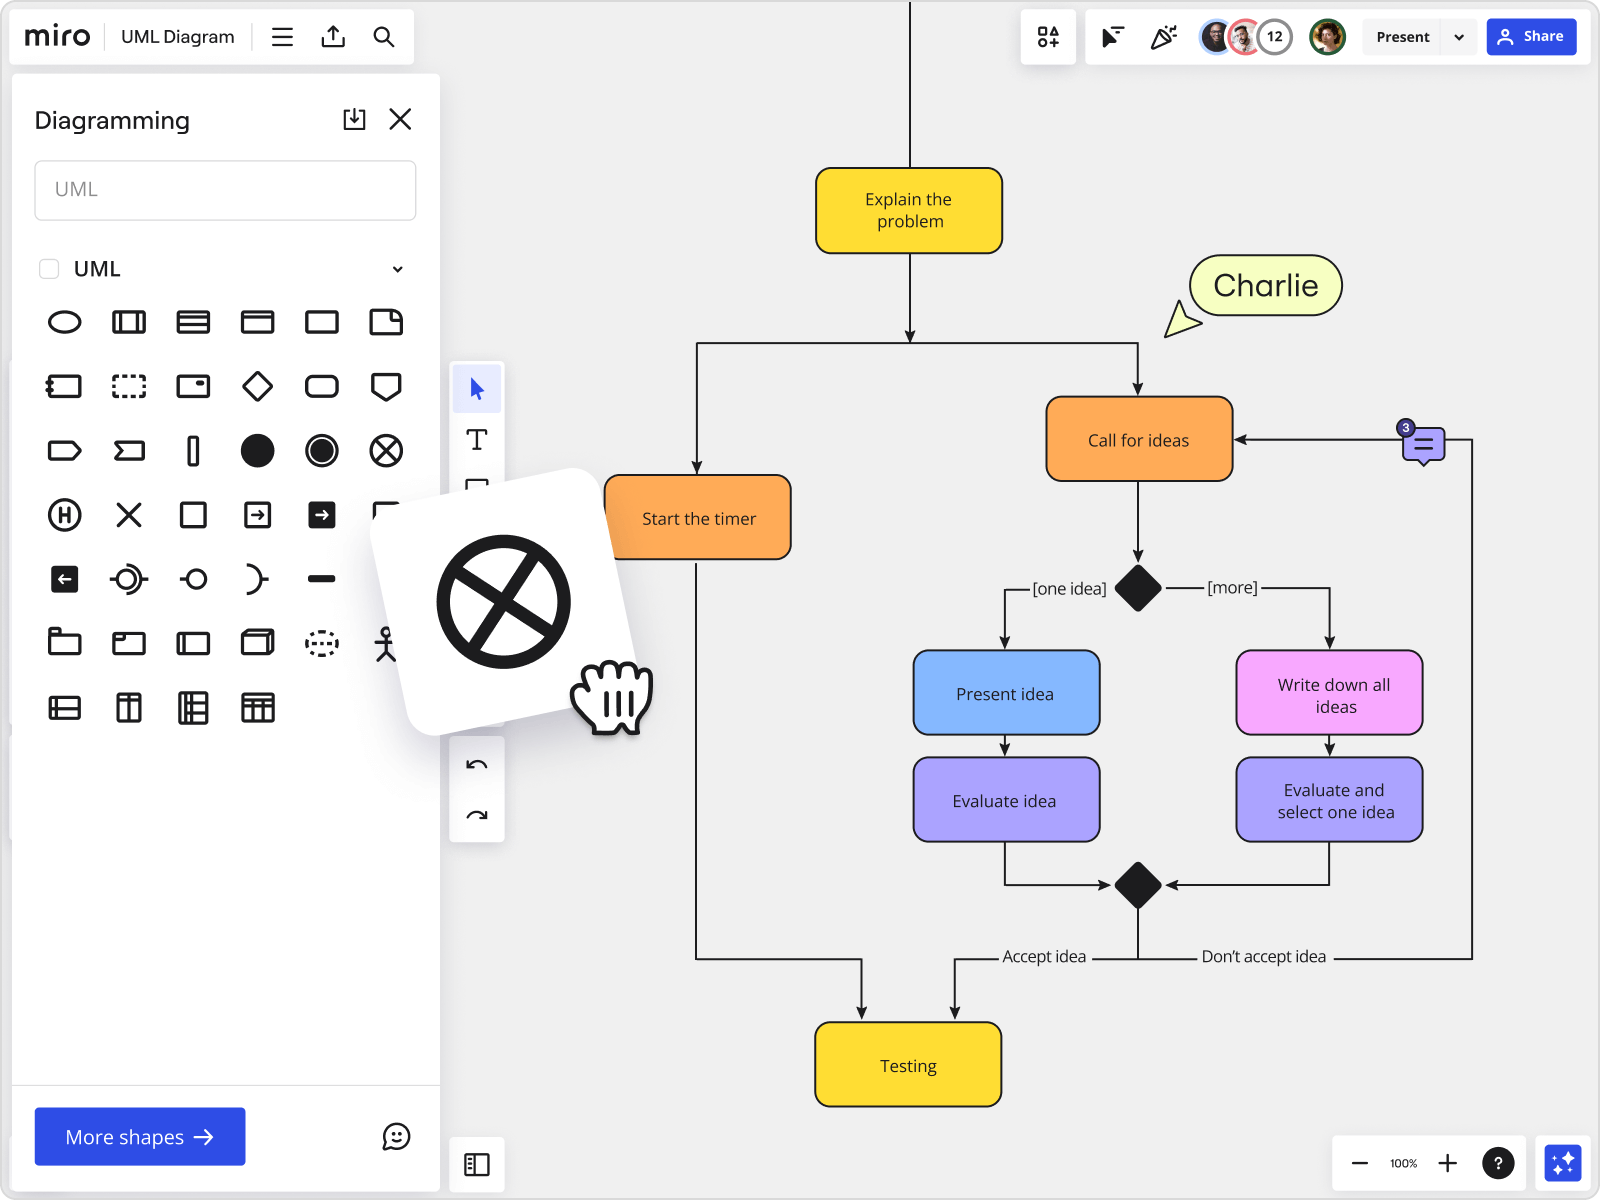Toggle the UML category checkbox
The width and height of the screenshot is (1600, 1200).
tap(49, 269)
